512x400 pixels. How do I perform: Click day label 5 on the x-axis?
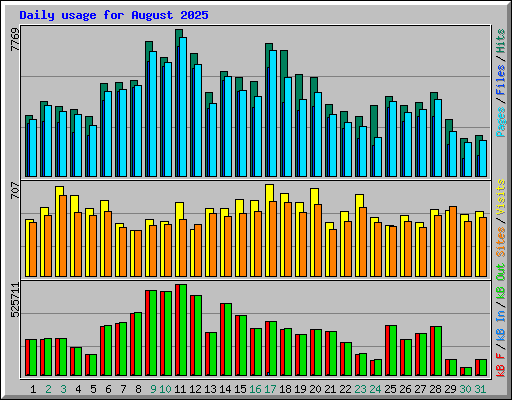(x=93, y=389)
